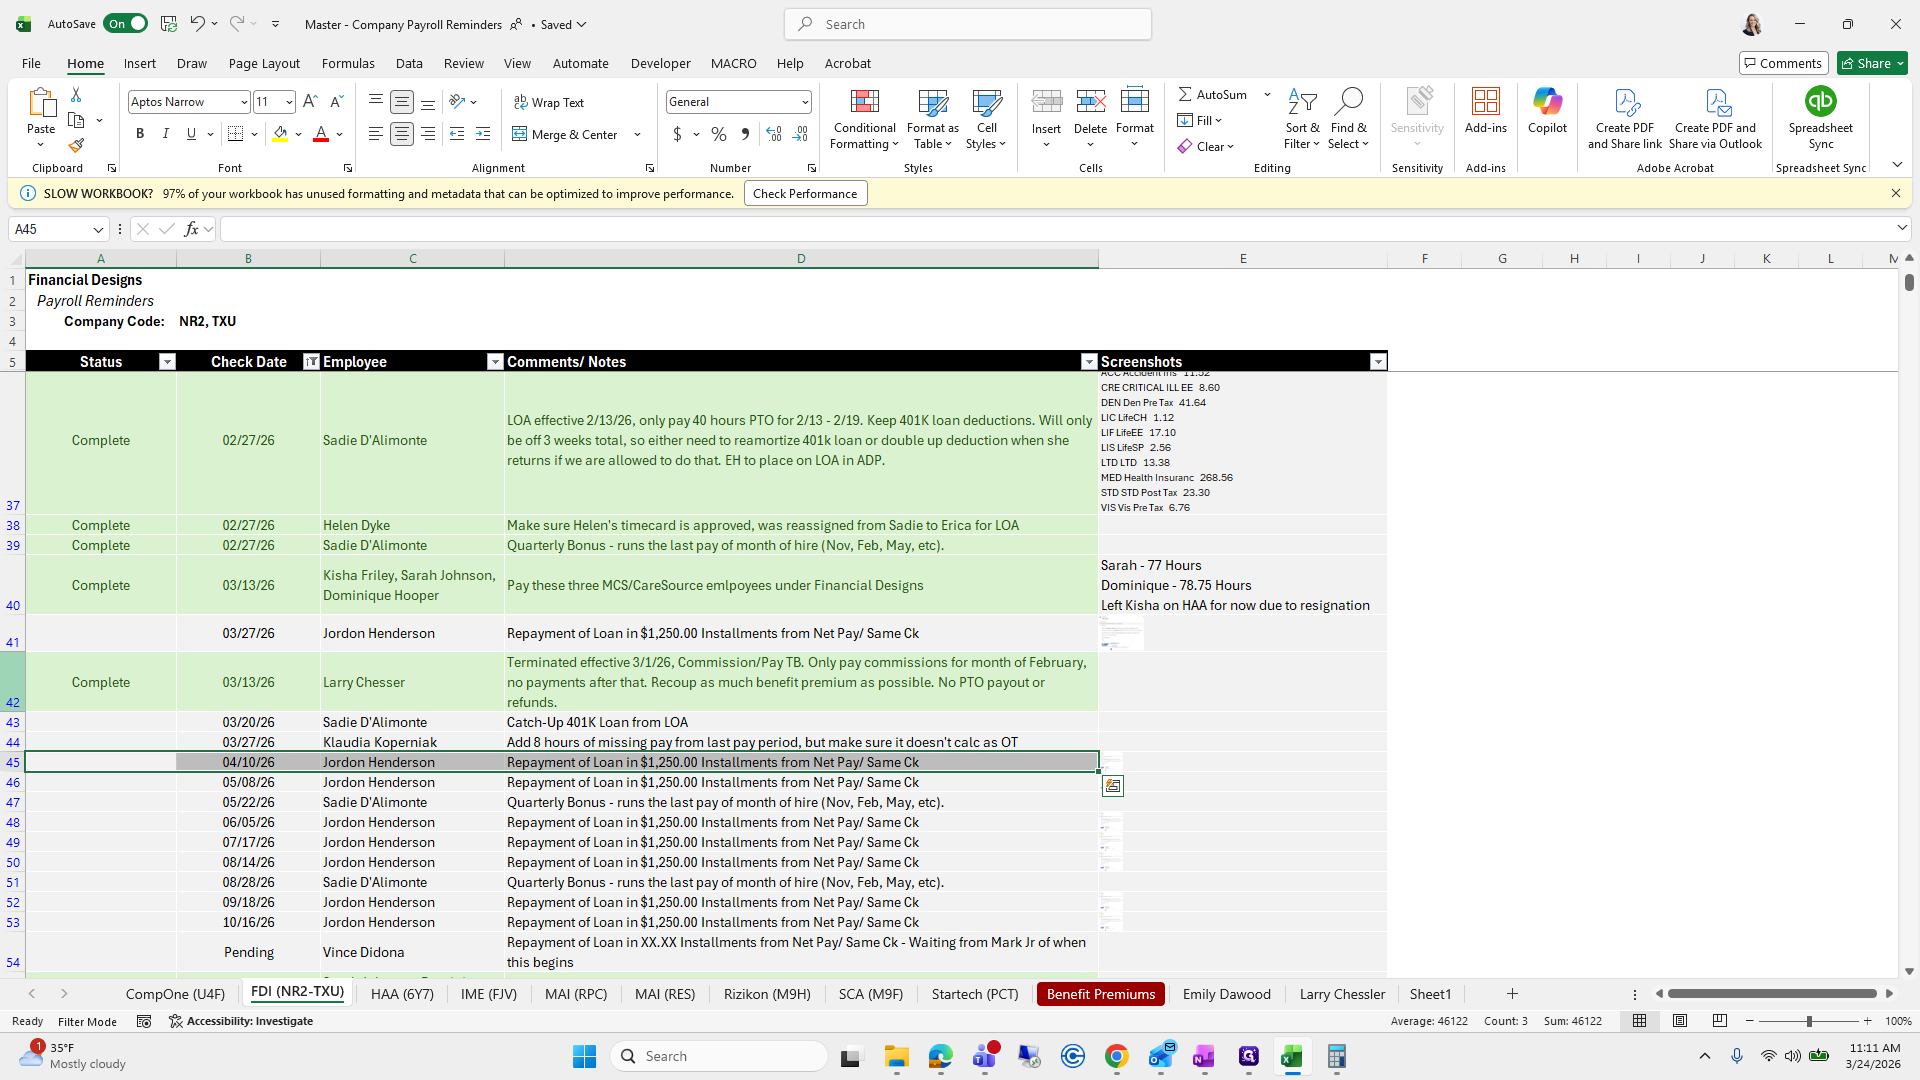Toggle Wrap Text on
The image size is (1920, 1080).
tap(549, 103)
